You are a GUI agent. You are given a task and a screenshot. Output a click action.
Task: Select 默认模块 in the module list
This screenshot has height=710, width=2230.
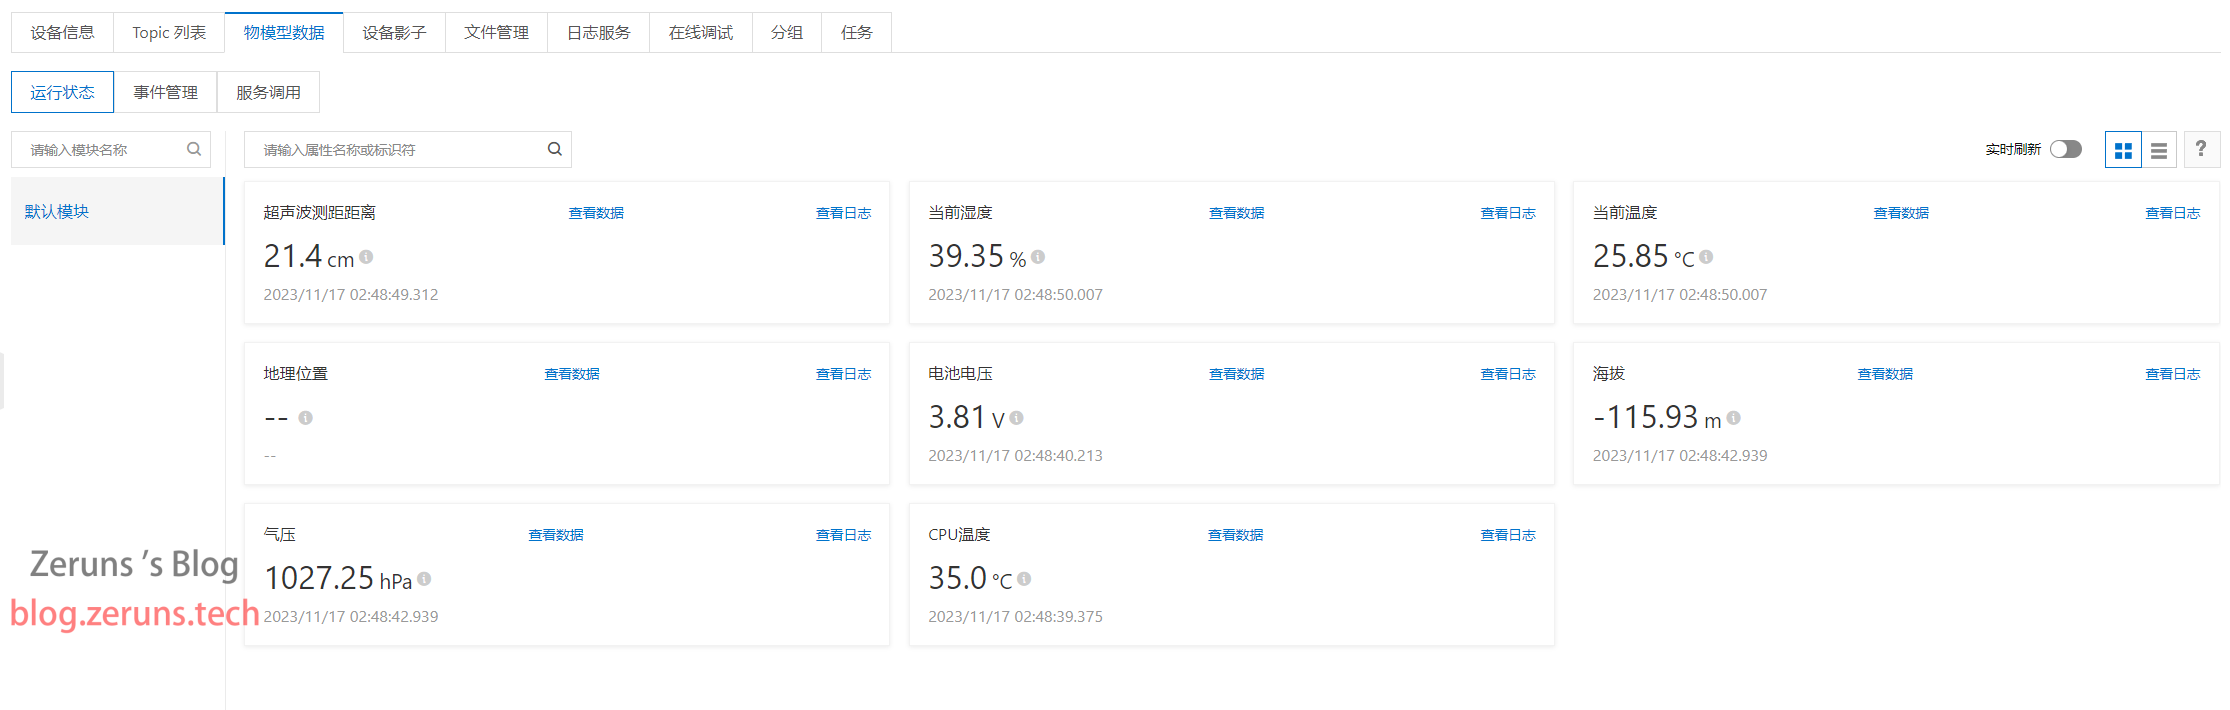pyautogui.click(x=57, y=212)
